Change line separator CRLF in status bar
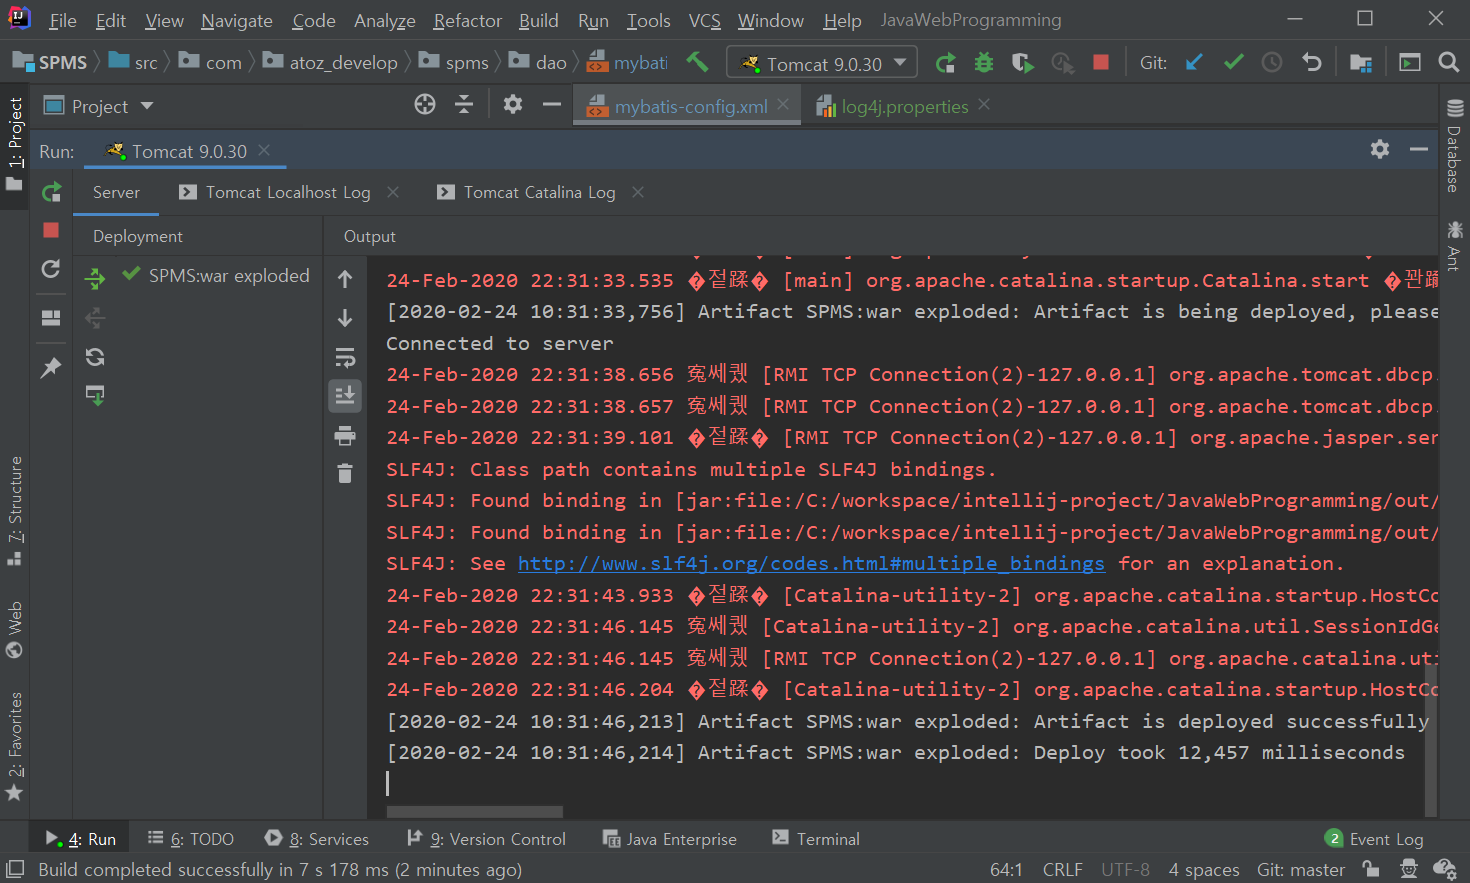The height and width of the screenshot is (883, 1470). 1062,870
